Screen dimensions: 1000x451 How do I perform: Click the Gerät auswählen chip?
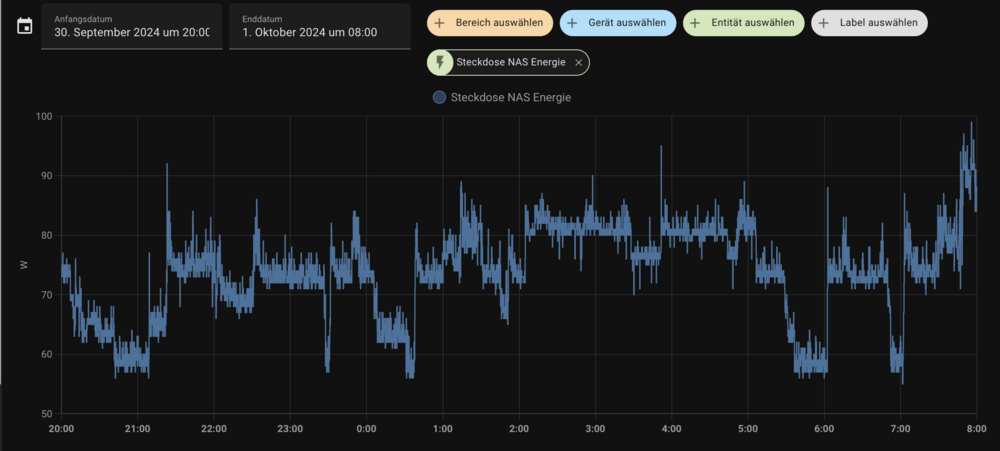pos(618,23)
